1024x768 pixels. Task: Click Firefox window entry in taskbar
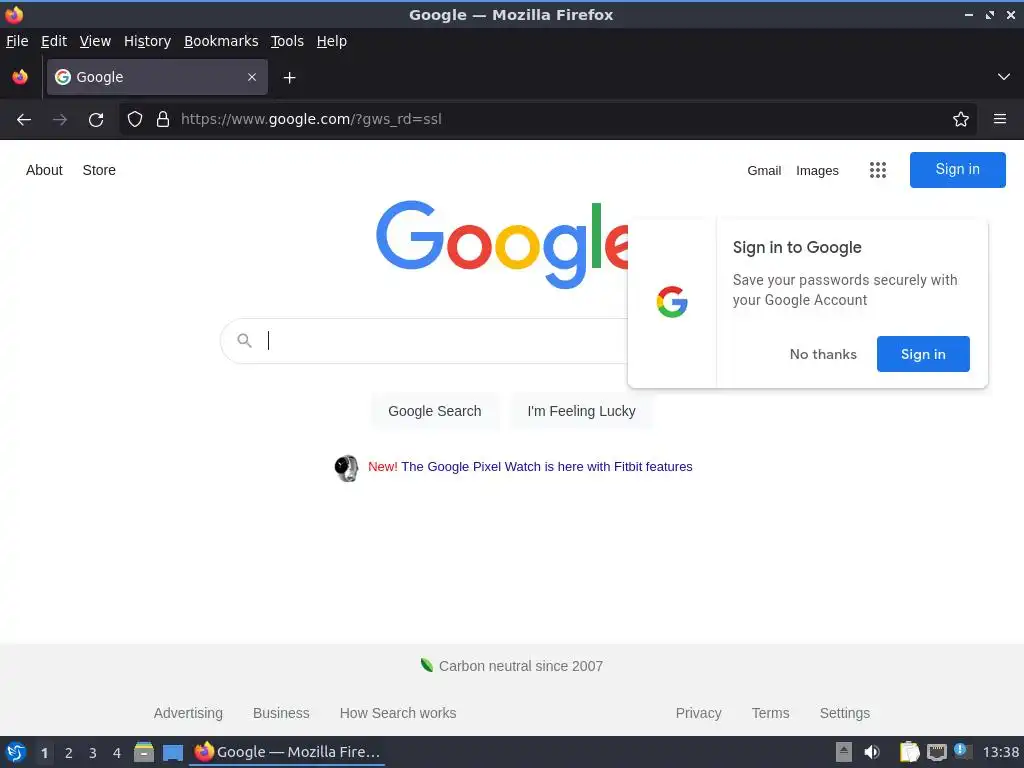(x=287, y=752)
